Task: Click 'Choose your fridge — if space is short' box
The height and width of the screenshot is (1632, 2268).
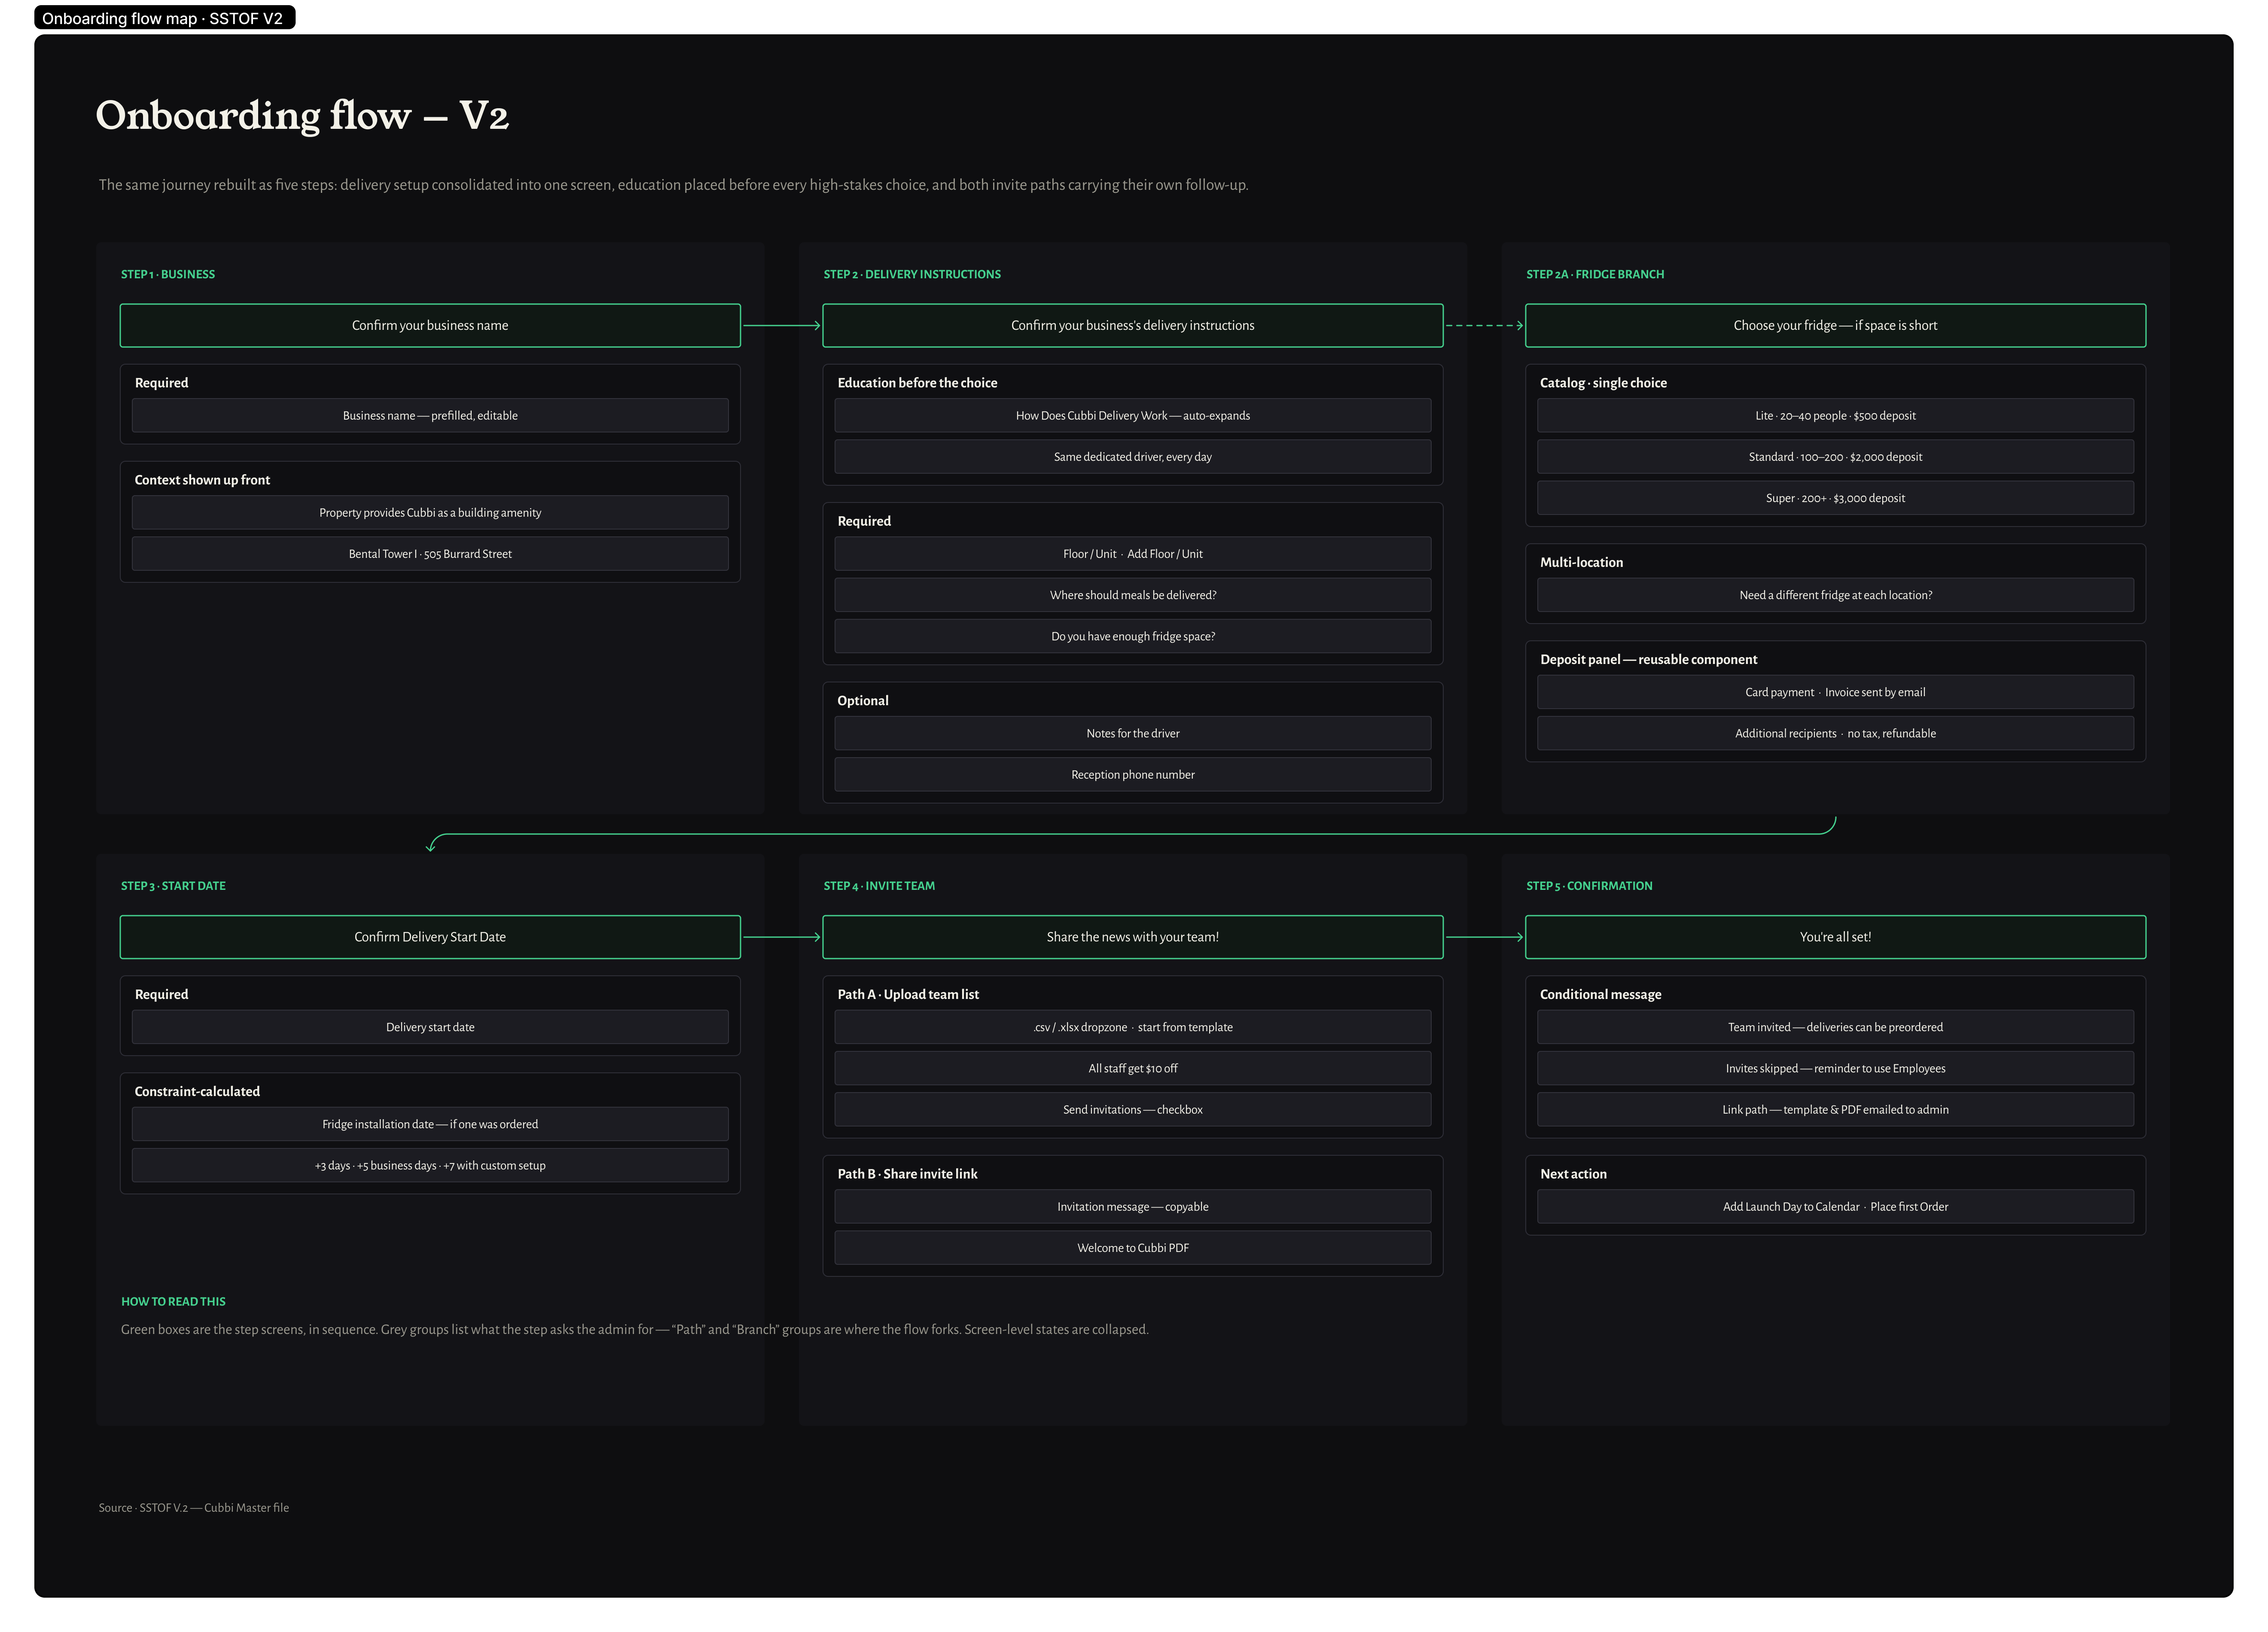Action: (1835, 326)
